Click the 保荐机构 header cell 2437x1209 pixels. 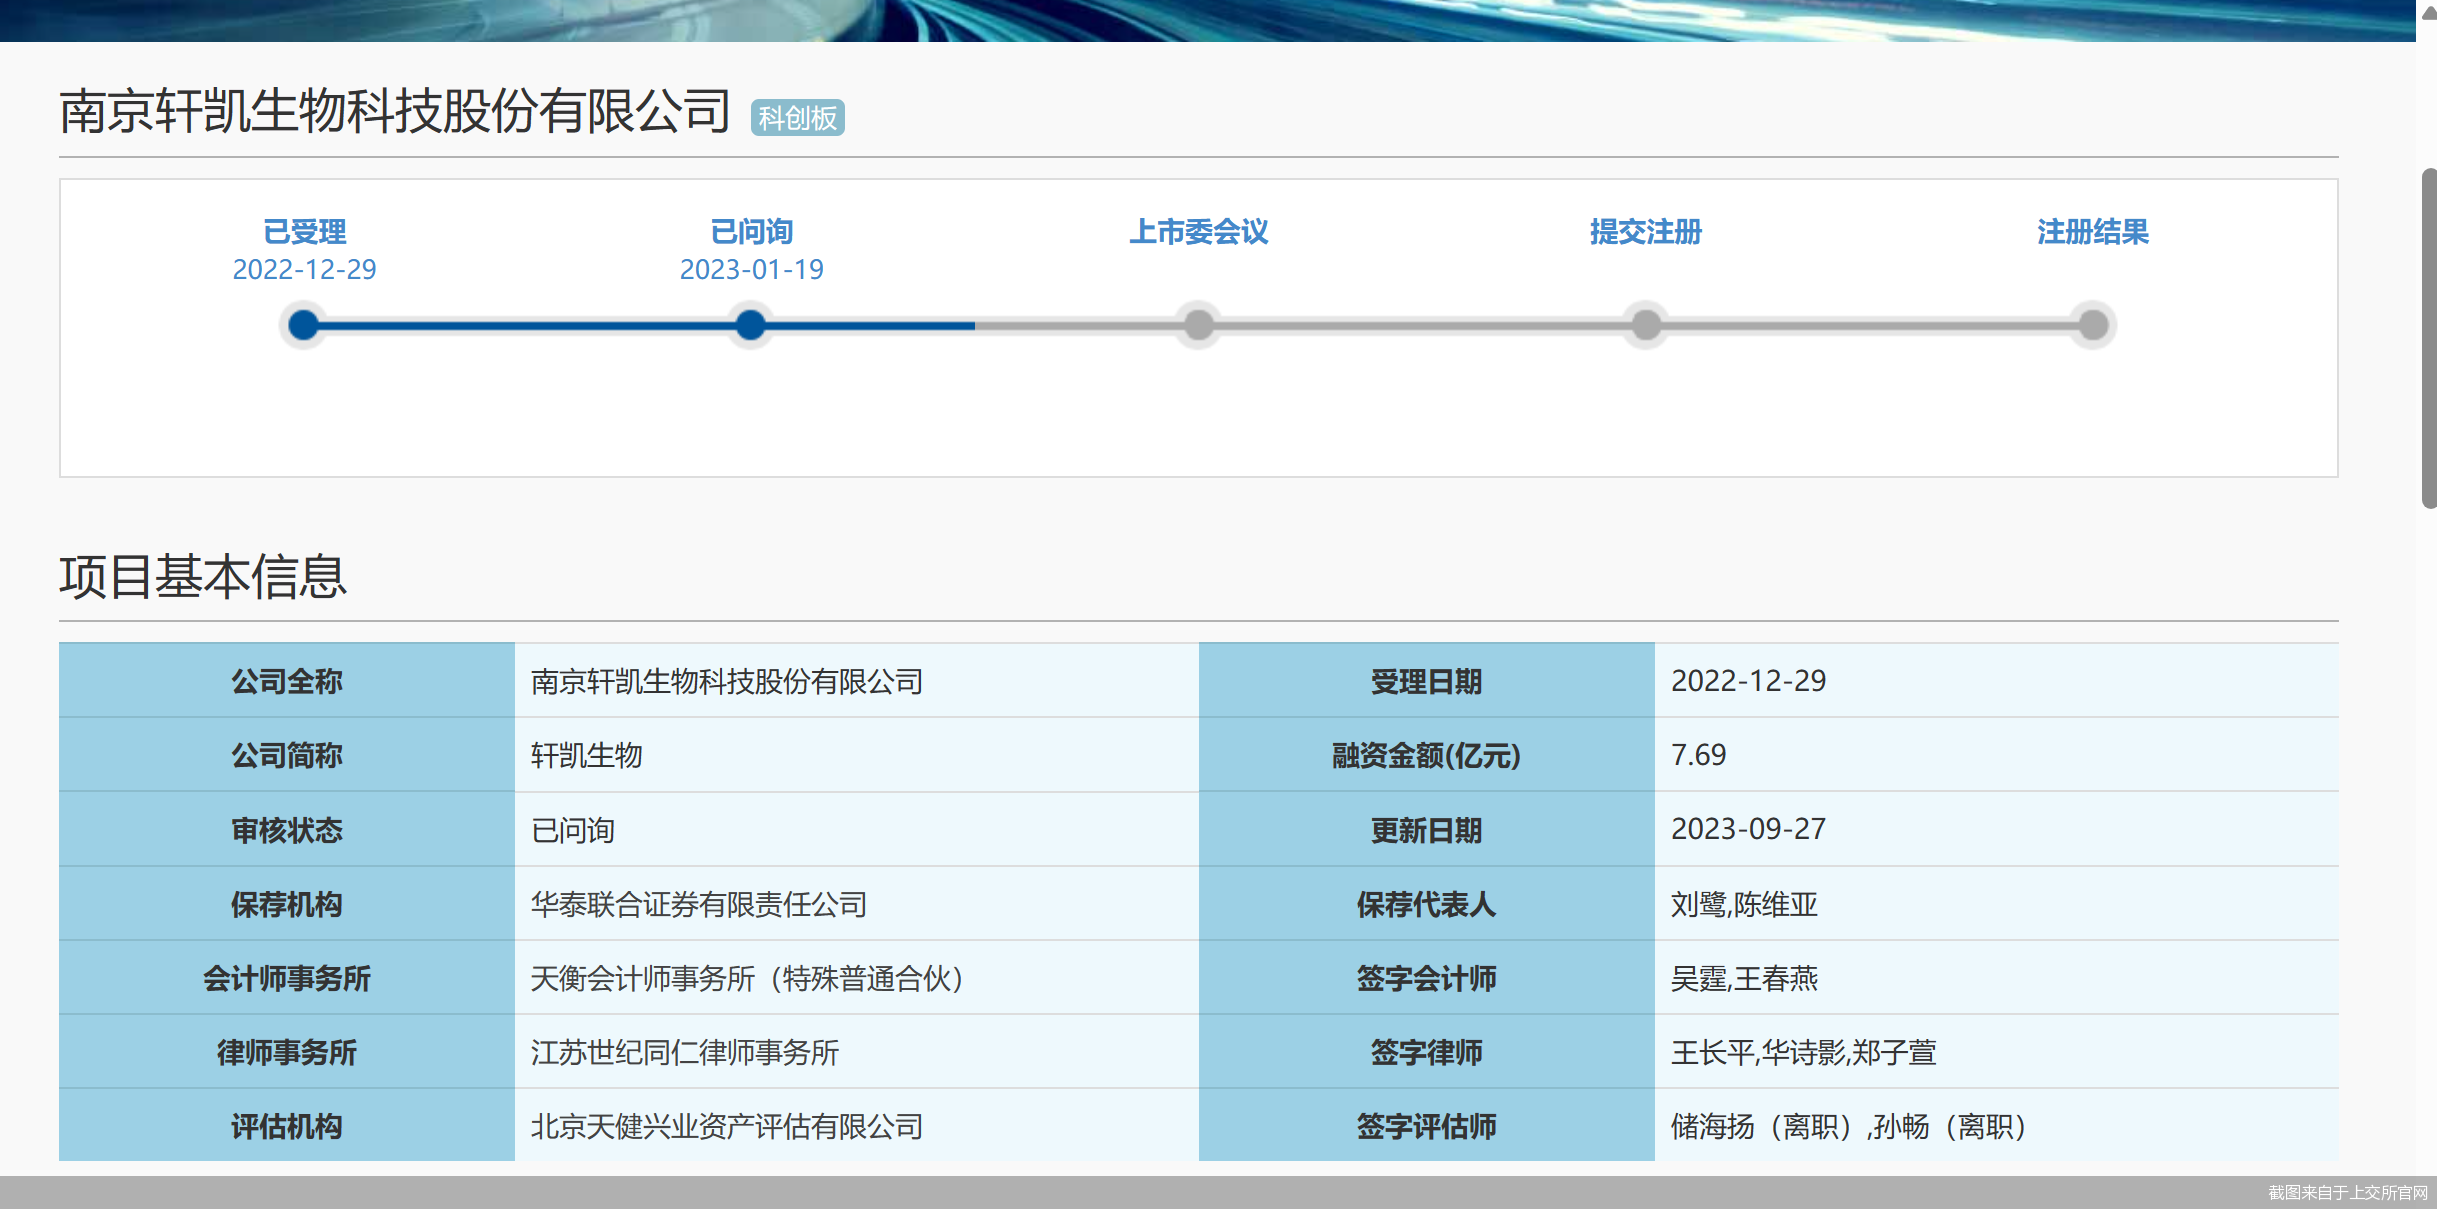click(x=287, y=904)
